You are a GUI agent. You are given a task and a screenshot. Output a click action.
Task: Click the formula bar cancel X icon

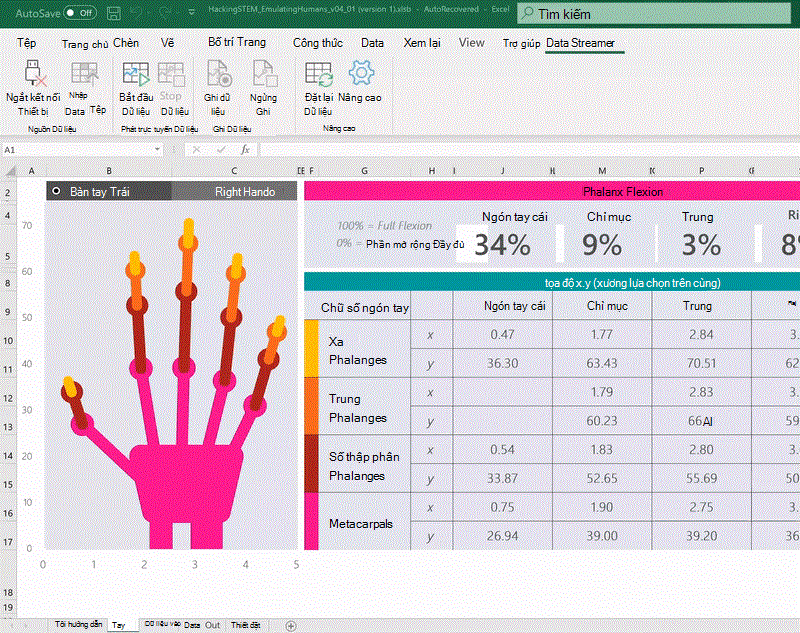tap(196, 149)
